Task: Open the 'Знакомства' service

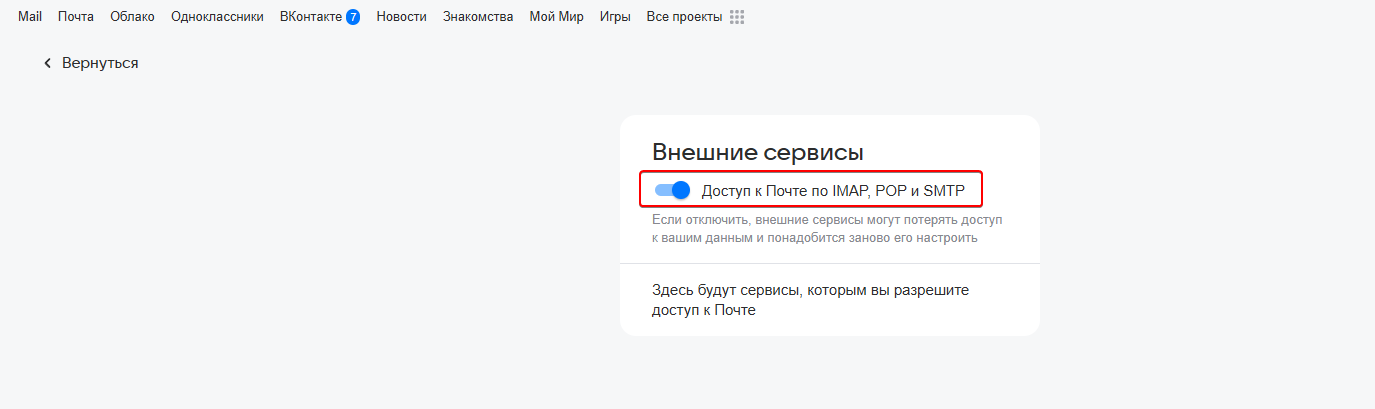Action: click(x=478, y=17)
